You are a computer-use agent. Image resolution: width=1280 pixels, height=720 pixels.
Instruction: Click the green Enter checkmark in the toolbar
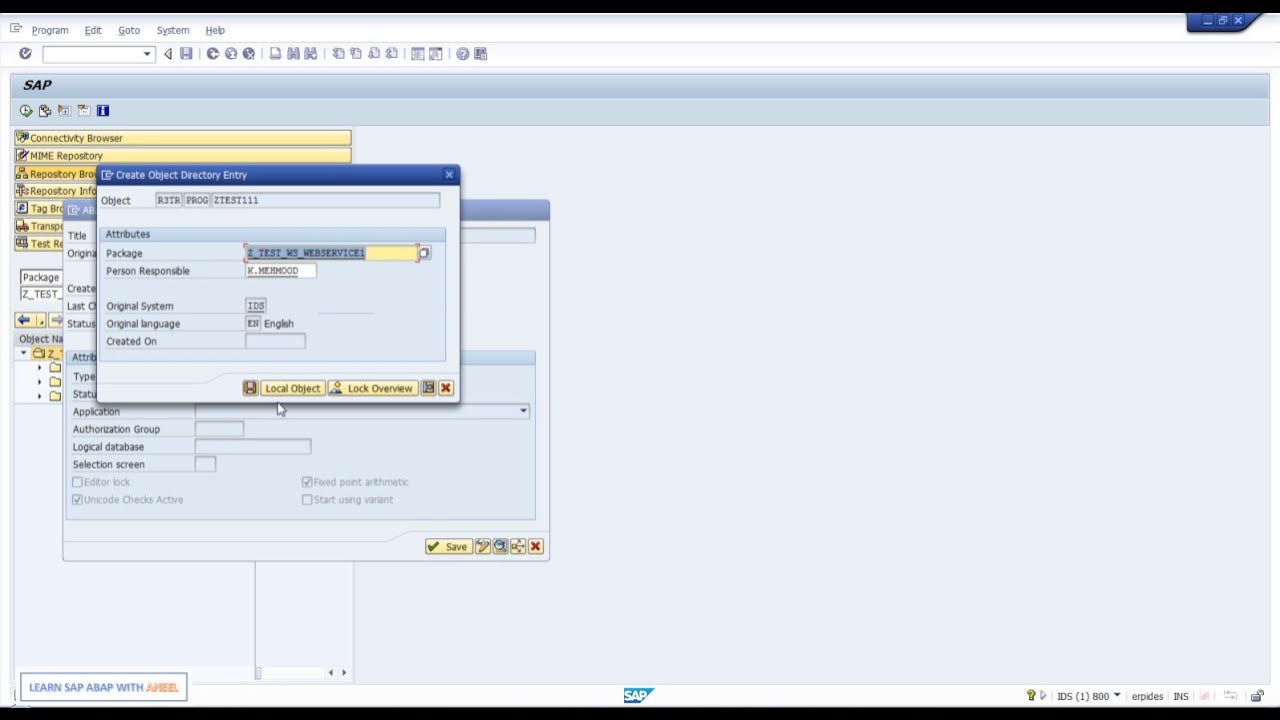25,54
